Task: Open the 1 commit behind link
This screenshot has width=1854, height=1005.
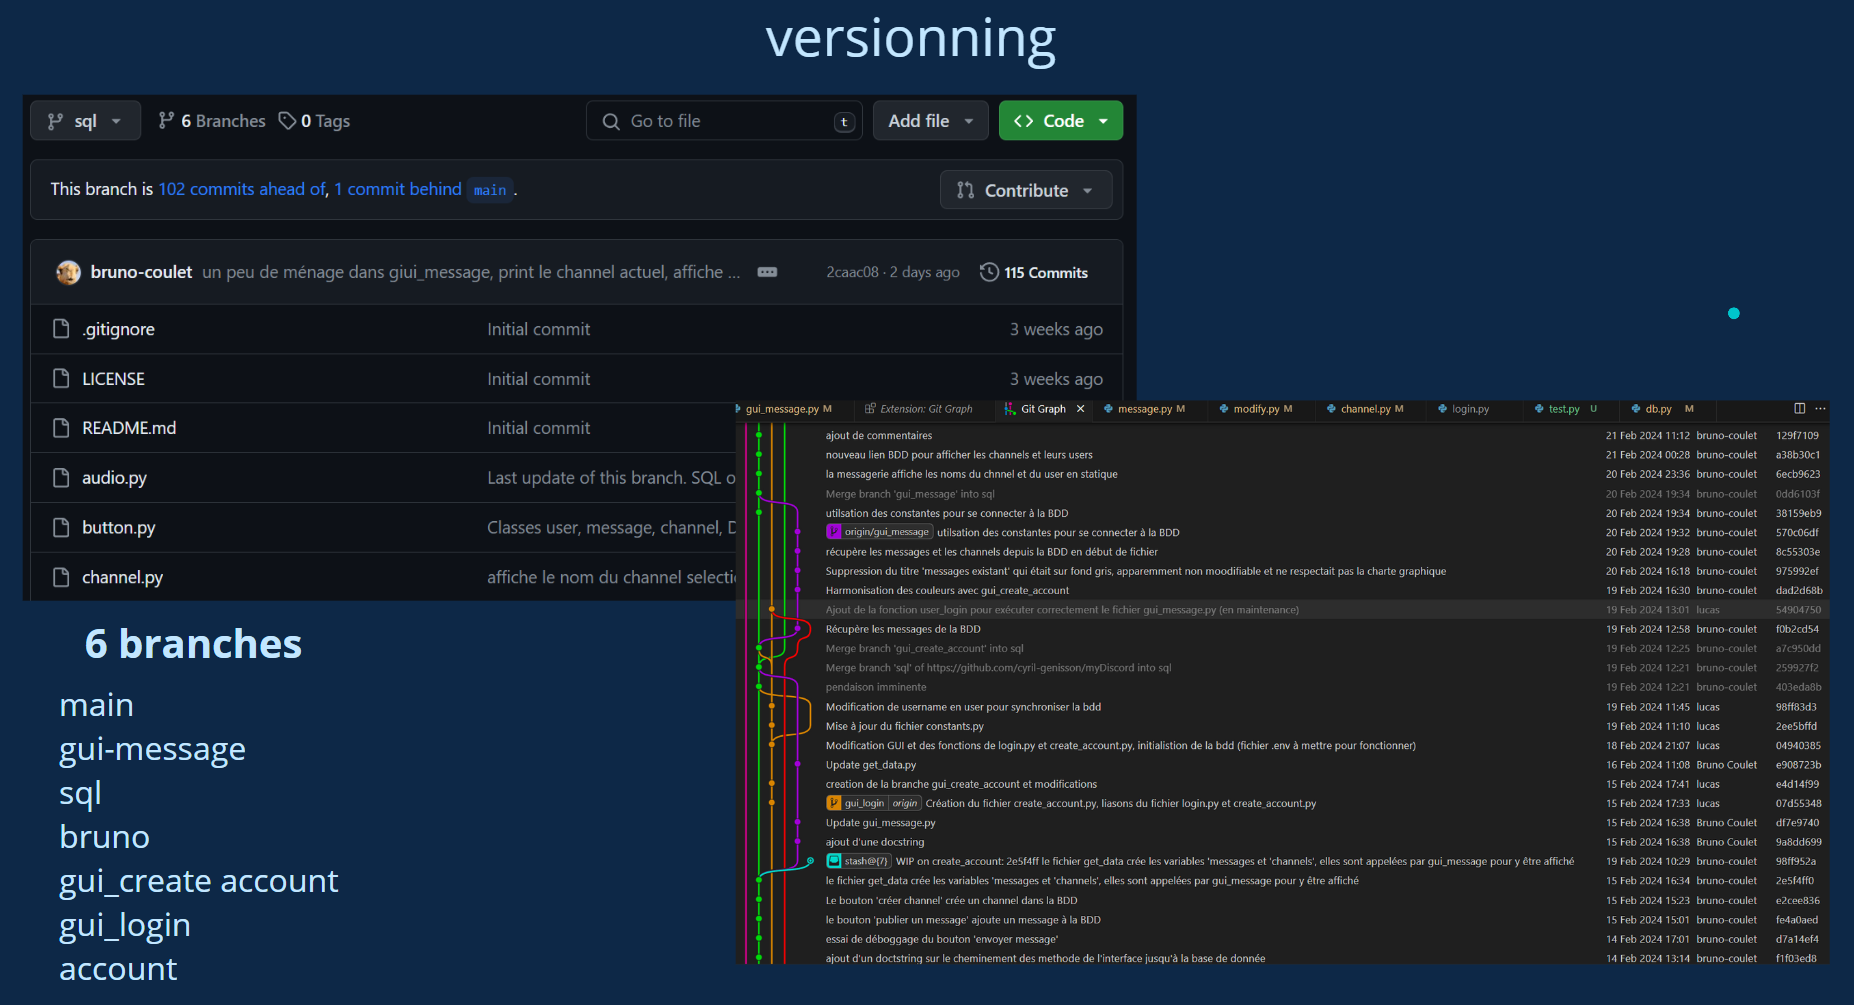Action: coord(398,189)
